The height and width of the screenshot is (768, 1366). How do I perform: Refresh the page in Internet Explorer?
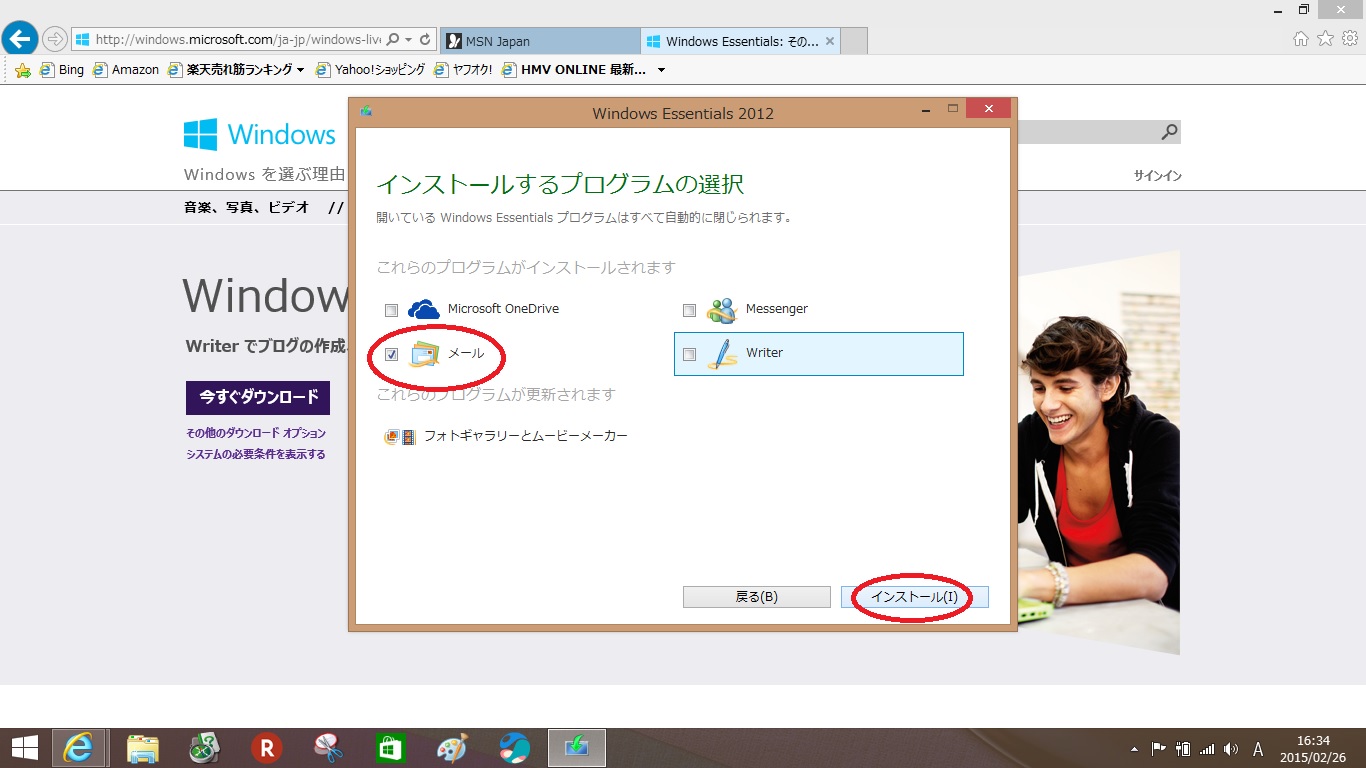(425, 40)
